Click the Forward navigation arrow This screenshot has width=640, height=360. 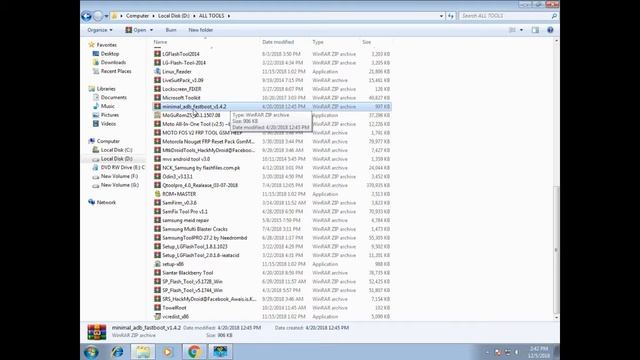point(98,16)
